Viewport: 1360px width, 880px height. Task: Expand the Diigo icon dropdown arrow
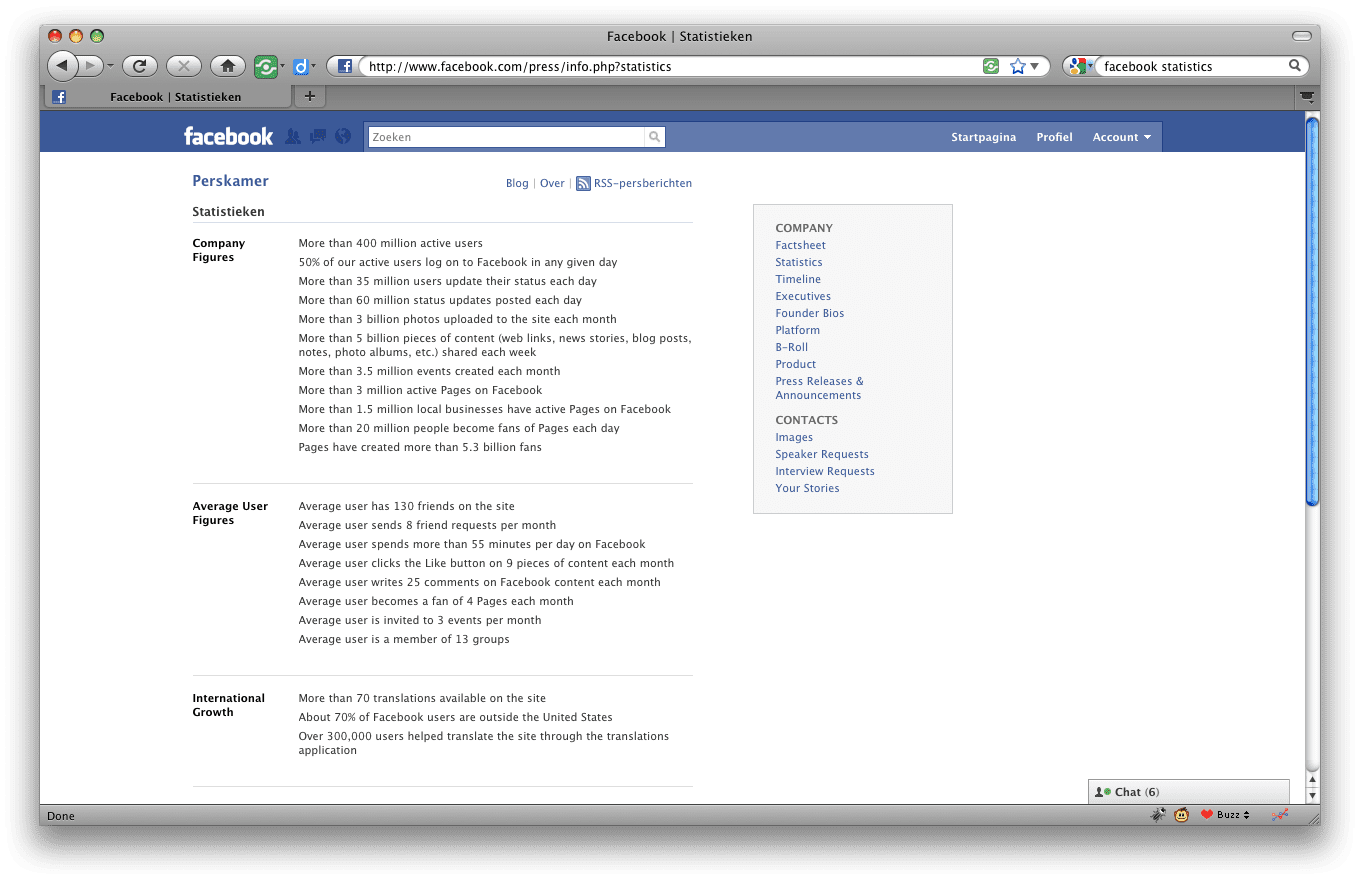(313, 67)
